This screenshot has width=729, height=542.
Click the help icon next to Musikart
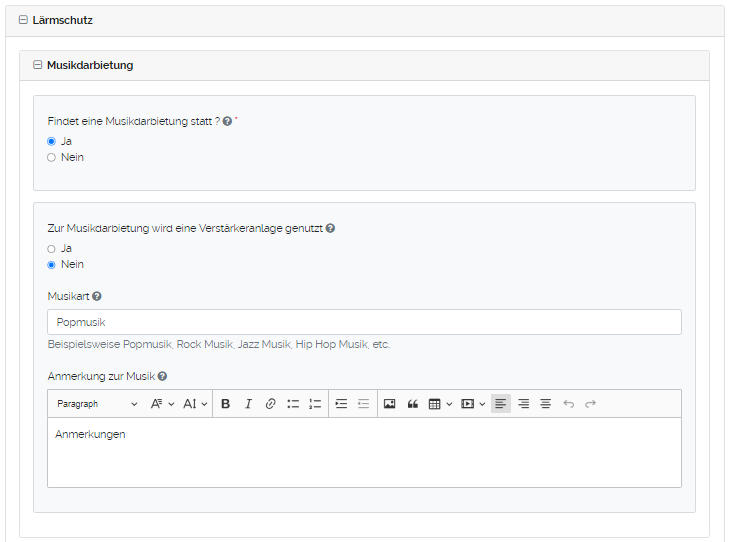tap(97, 297)
